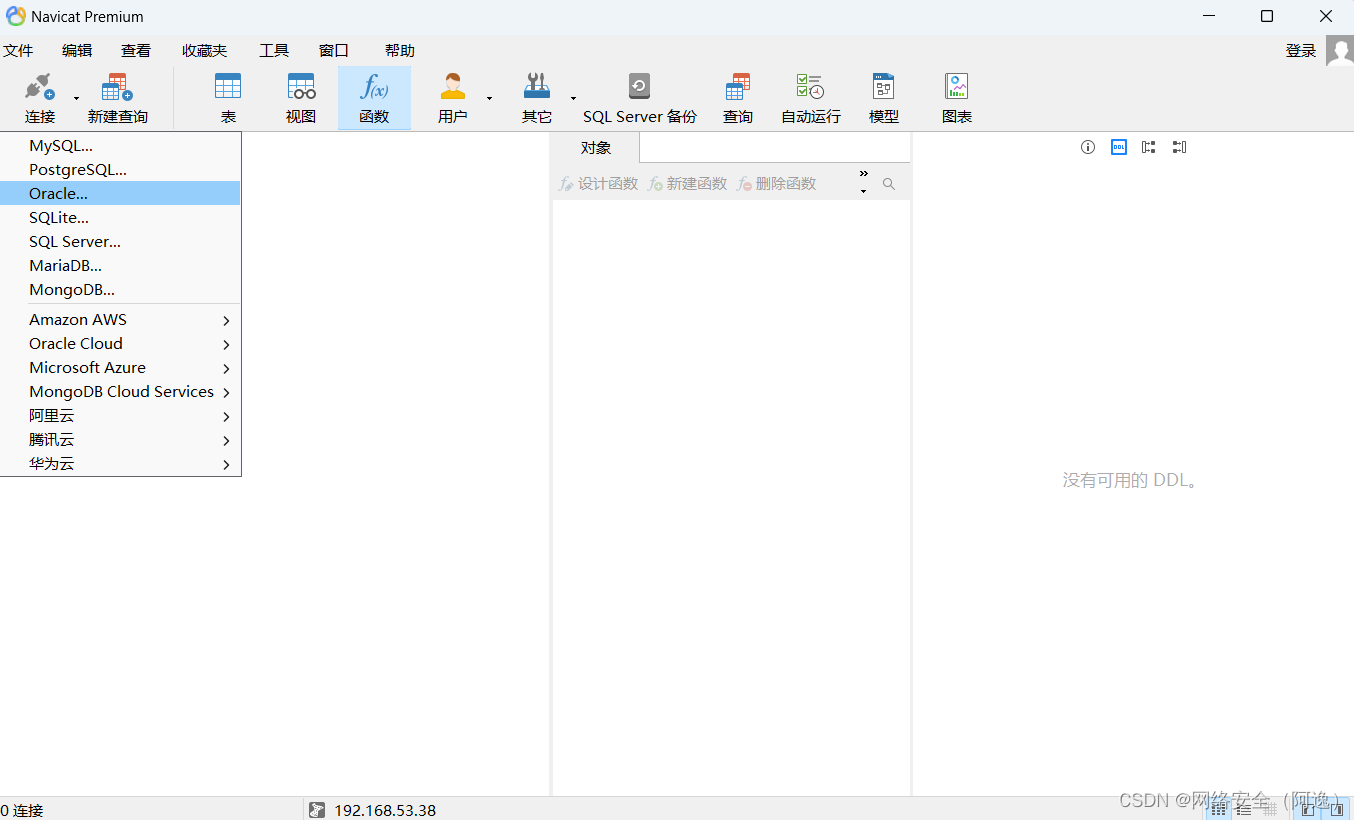Click the 192.168.53.38 status bar text
Image resolution: width=1354 pixels, height=820 pixels.
coord(385,811)
